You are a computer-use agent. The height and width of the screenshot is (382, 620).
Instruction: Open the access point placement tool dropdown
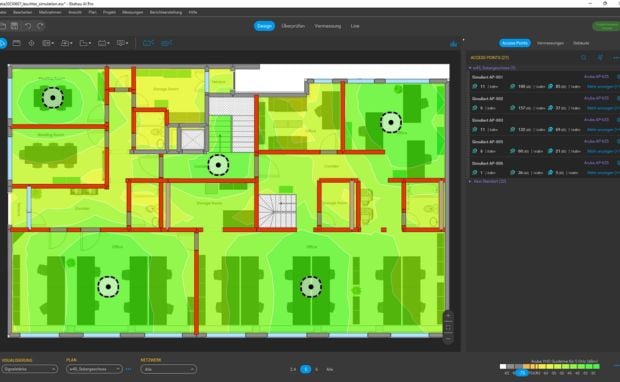pyautogui.click(x=66, y=43)
